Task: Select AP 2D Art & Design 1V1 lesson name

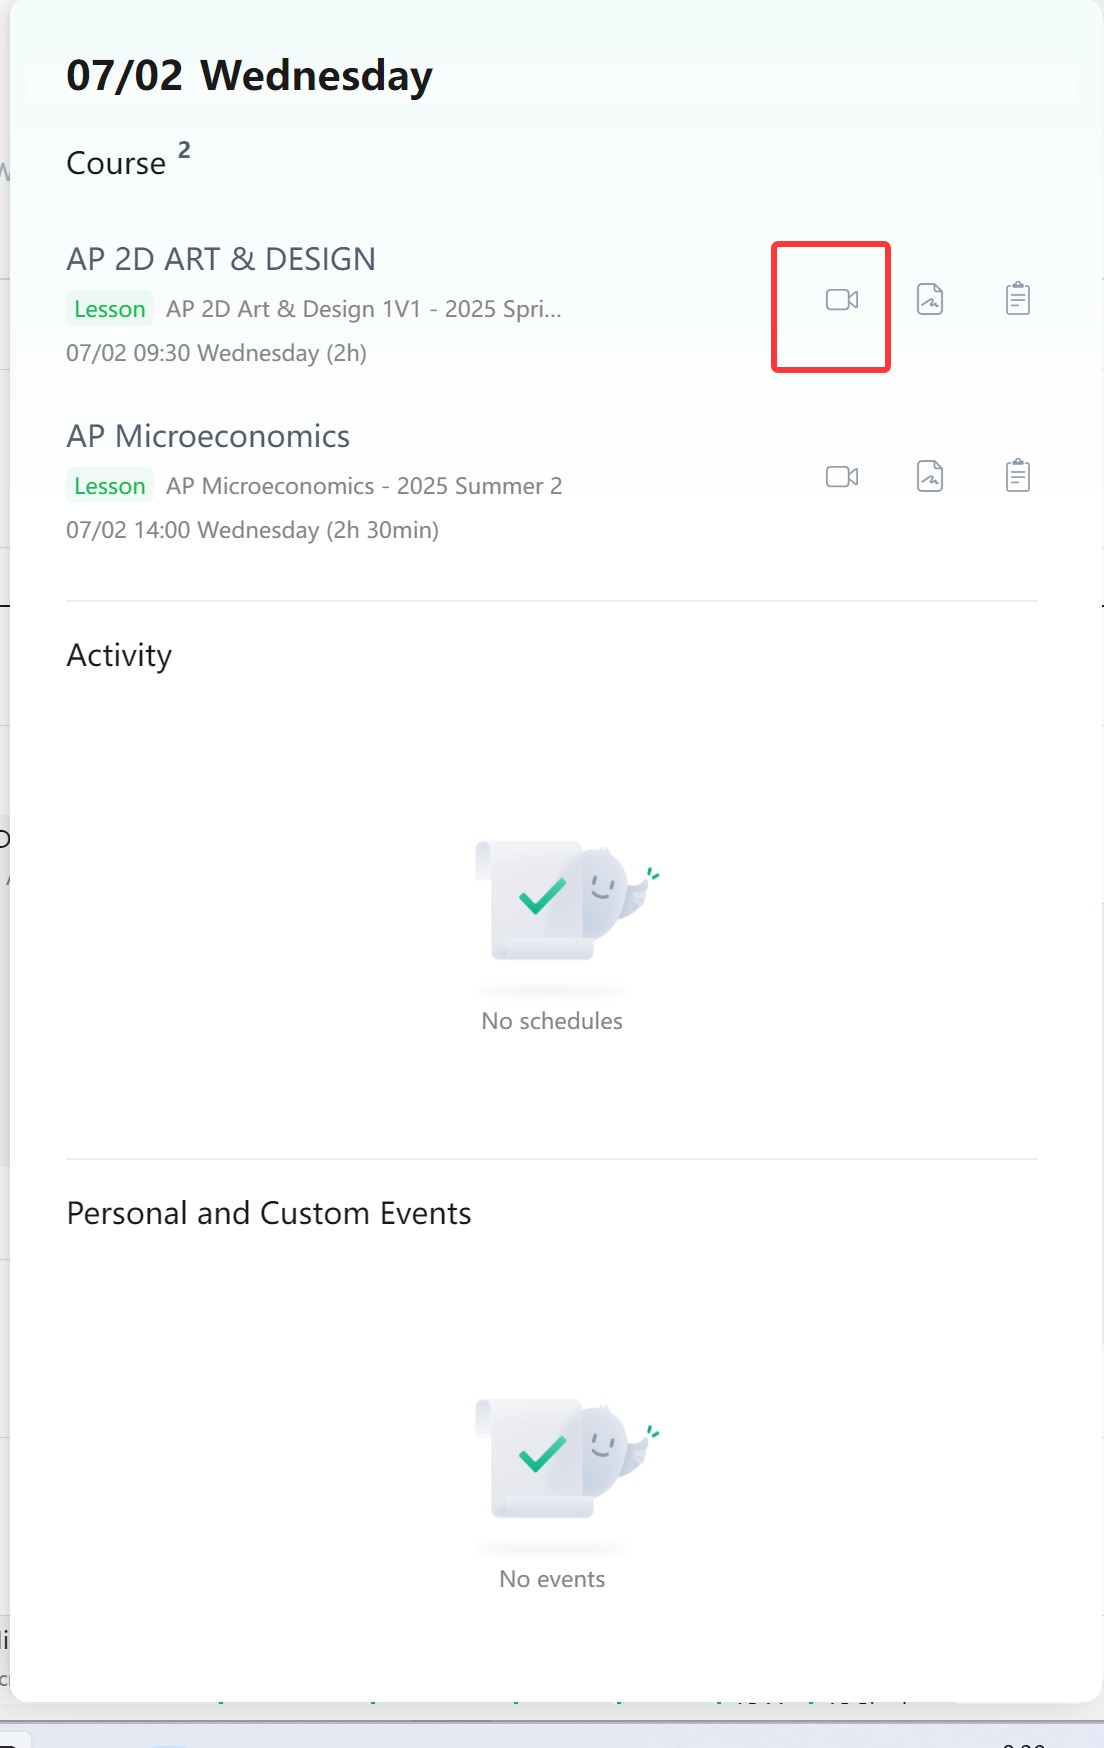Action: [x=363, y=309]
